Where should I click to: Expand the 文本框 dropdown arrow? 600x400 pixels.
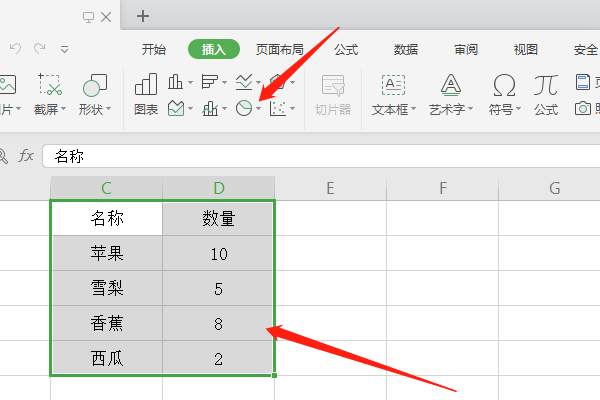point(413,109)
